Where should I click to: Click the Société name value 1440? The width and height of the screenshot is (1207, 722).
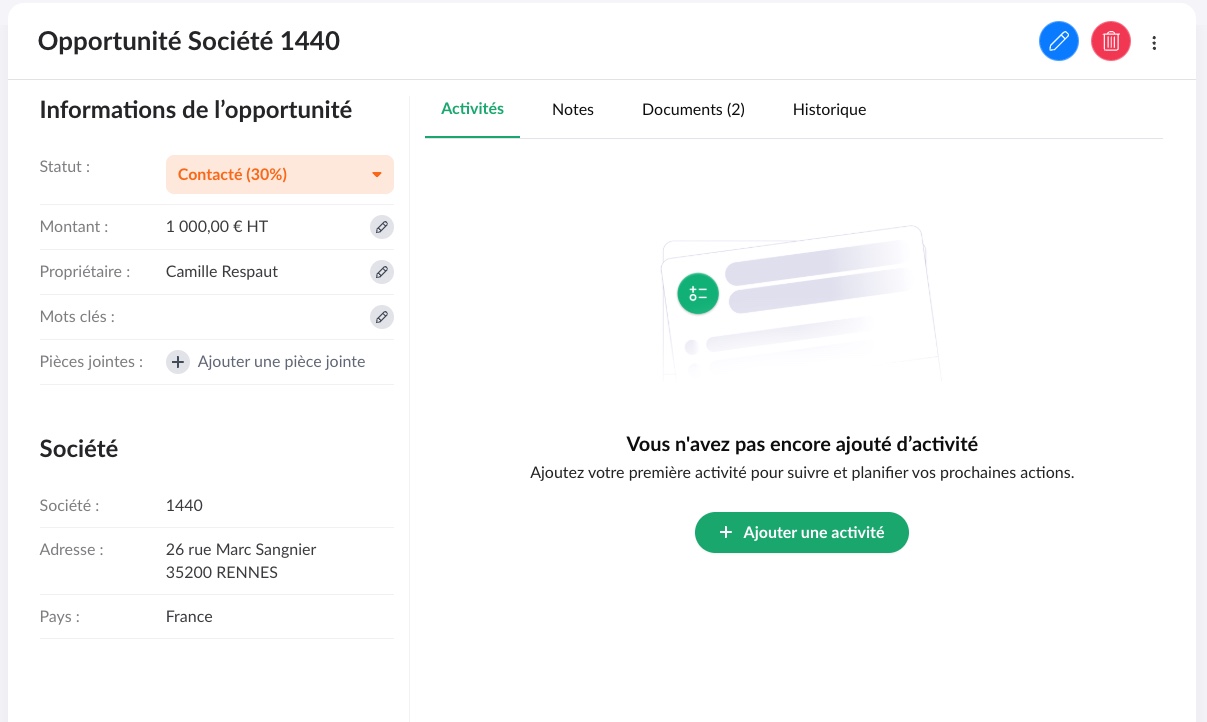click(x=184, y=505)
